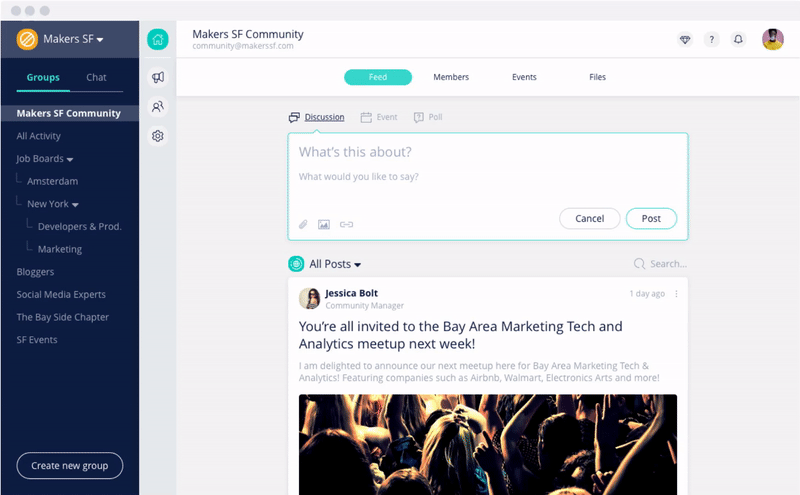Click the What's this about title field
Viewport: 800px width, 495px height.
click(355, 152)
